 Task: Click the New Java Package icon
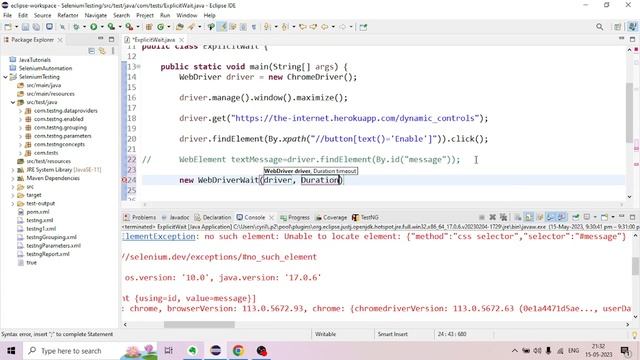[149, 27]
